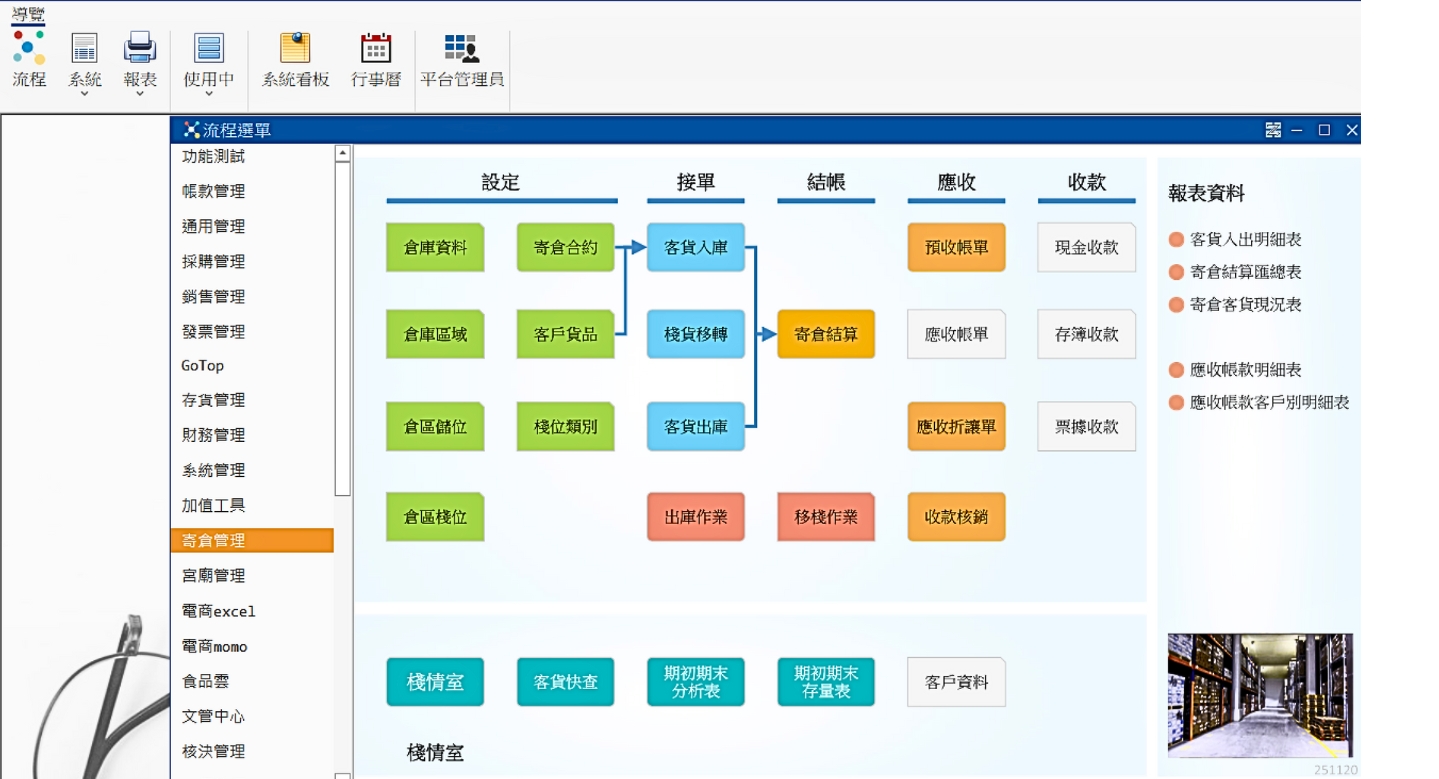Click the warehouse aisle photo thumbnail
The image size is (1439, 779).
coord(1260,695)
